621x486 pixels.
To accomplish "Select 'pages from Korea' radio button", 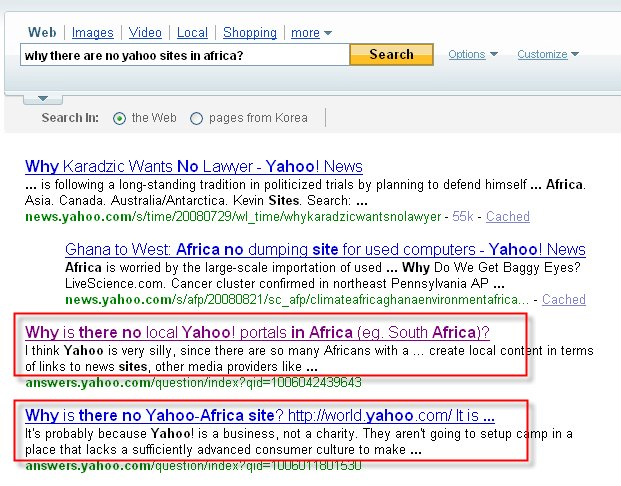I will click(x=196, y=118).
